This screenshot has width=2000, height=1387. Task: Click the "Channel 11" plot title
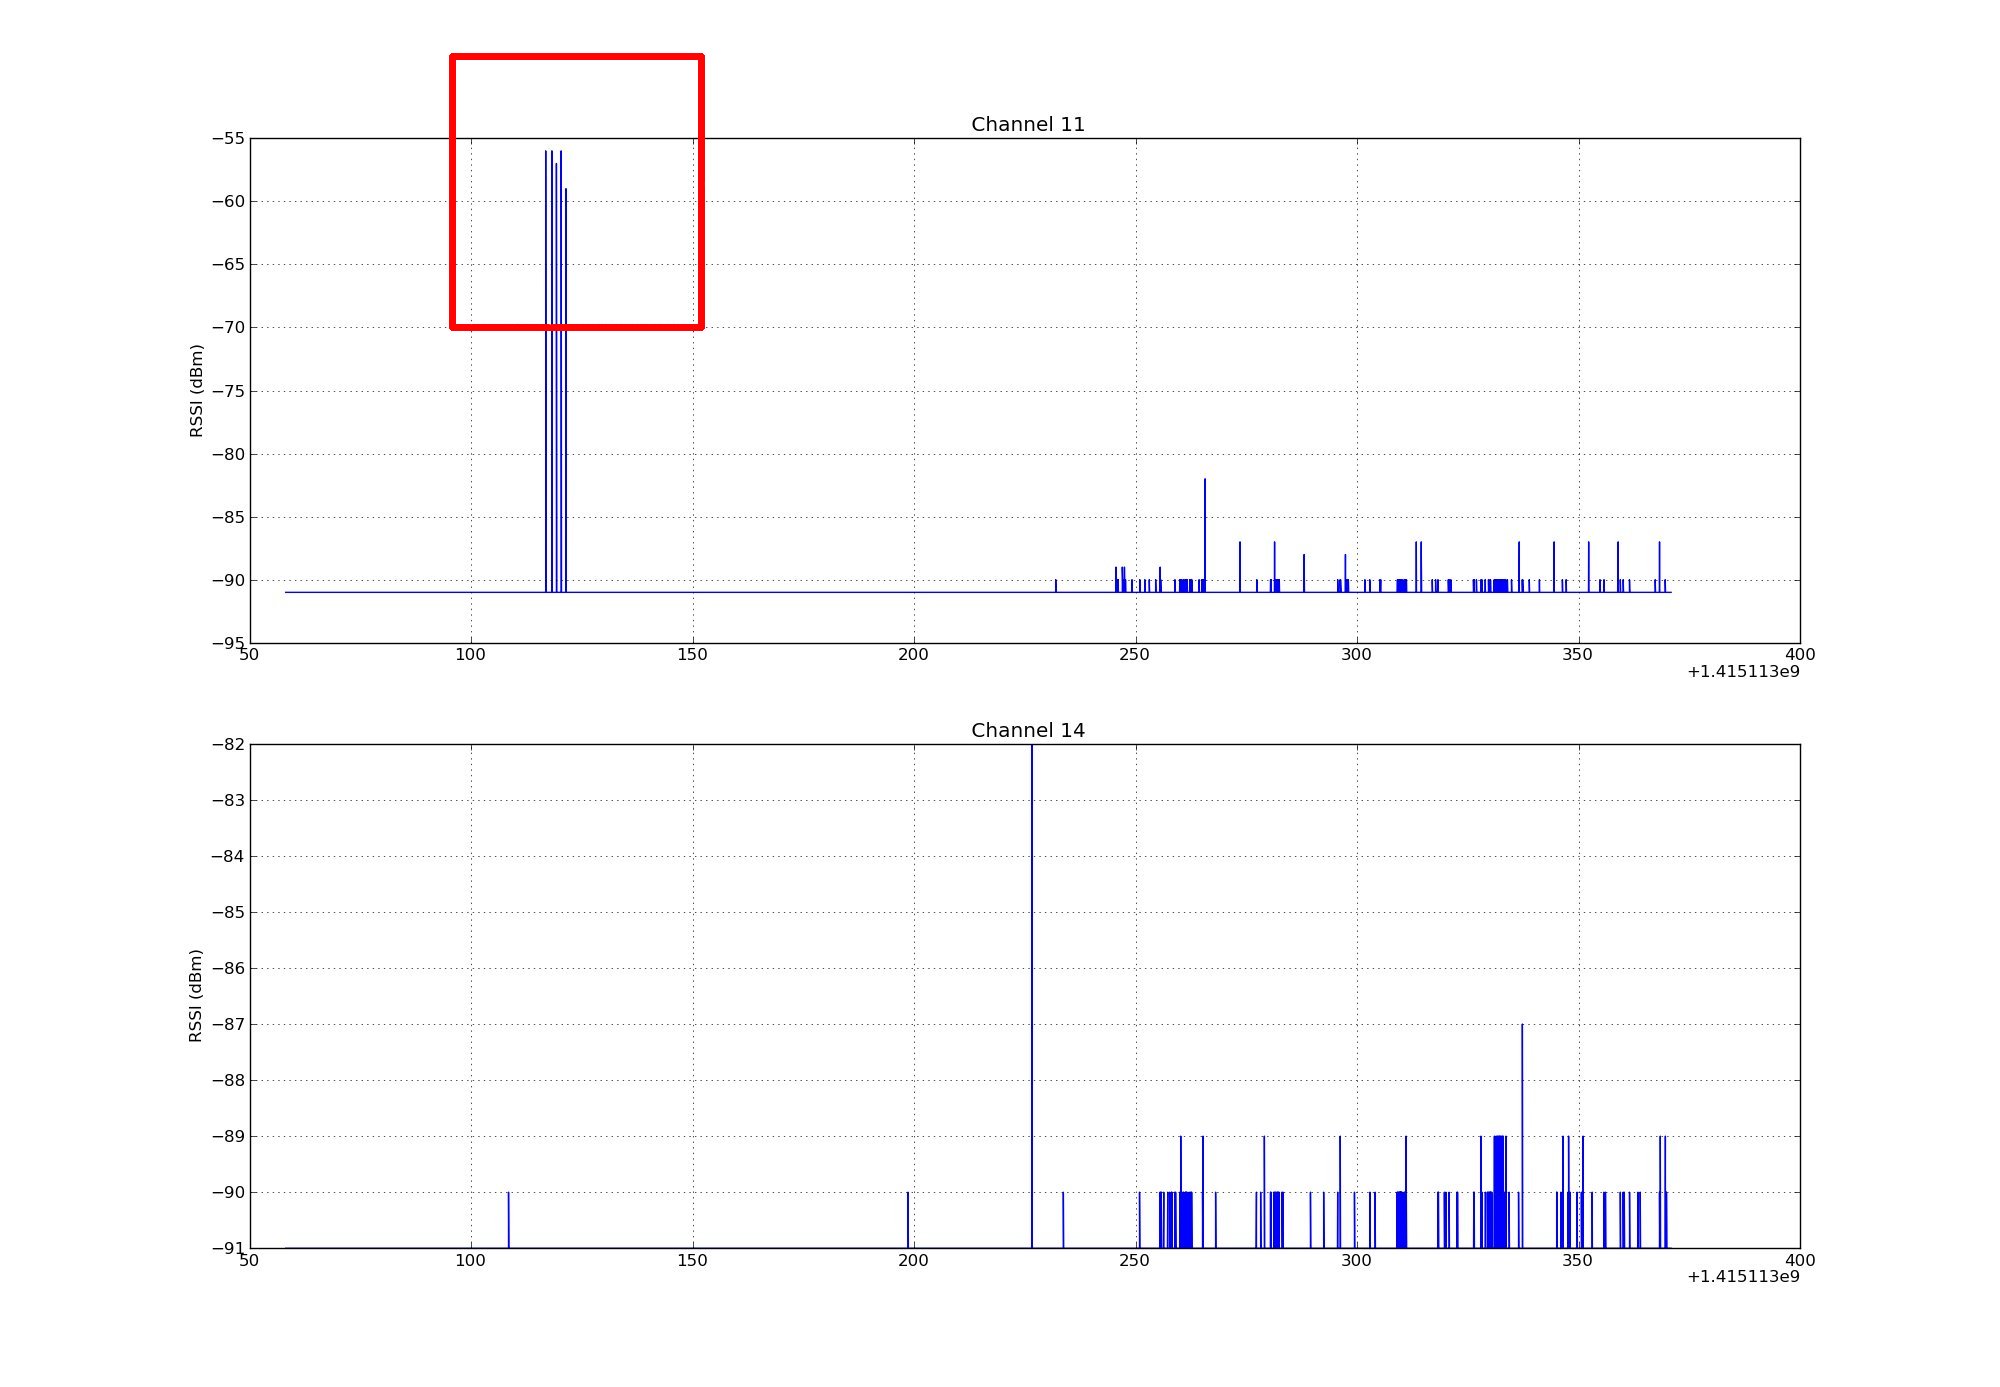pos(1028,125)
